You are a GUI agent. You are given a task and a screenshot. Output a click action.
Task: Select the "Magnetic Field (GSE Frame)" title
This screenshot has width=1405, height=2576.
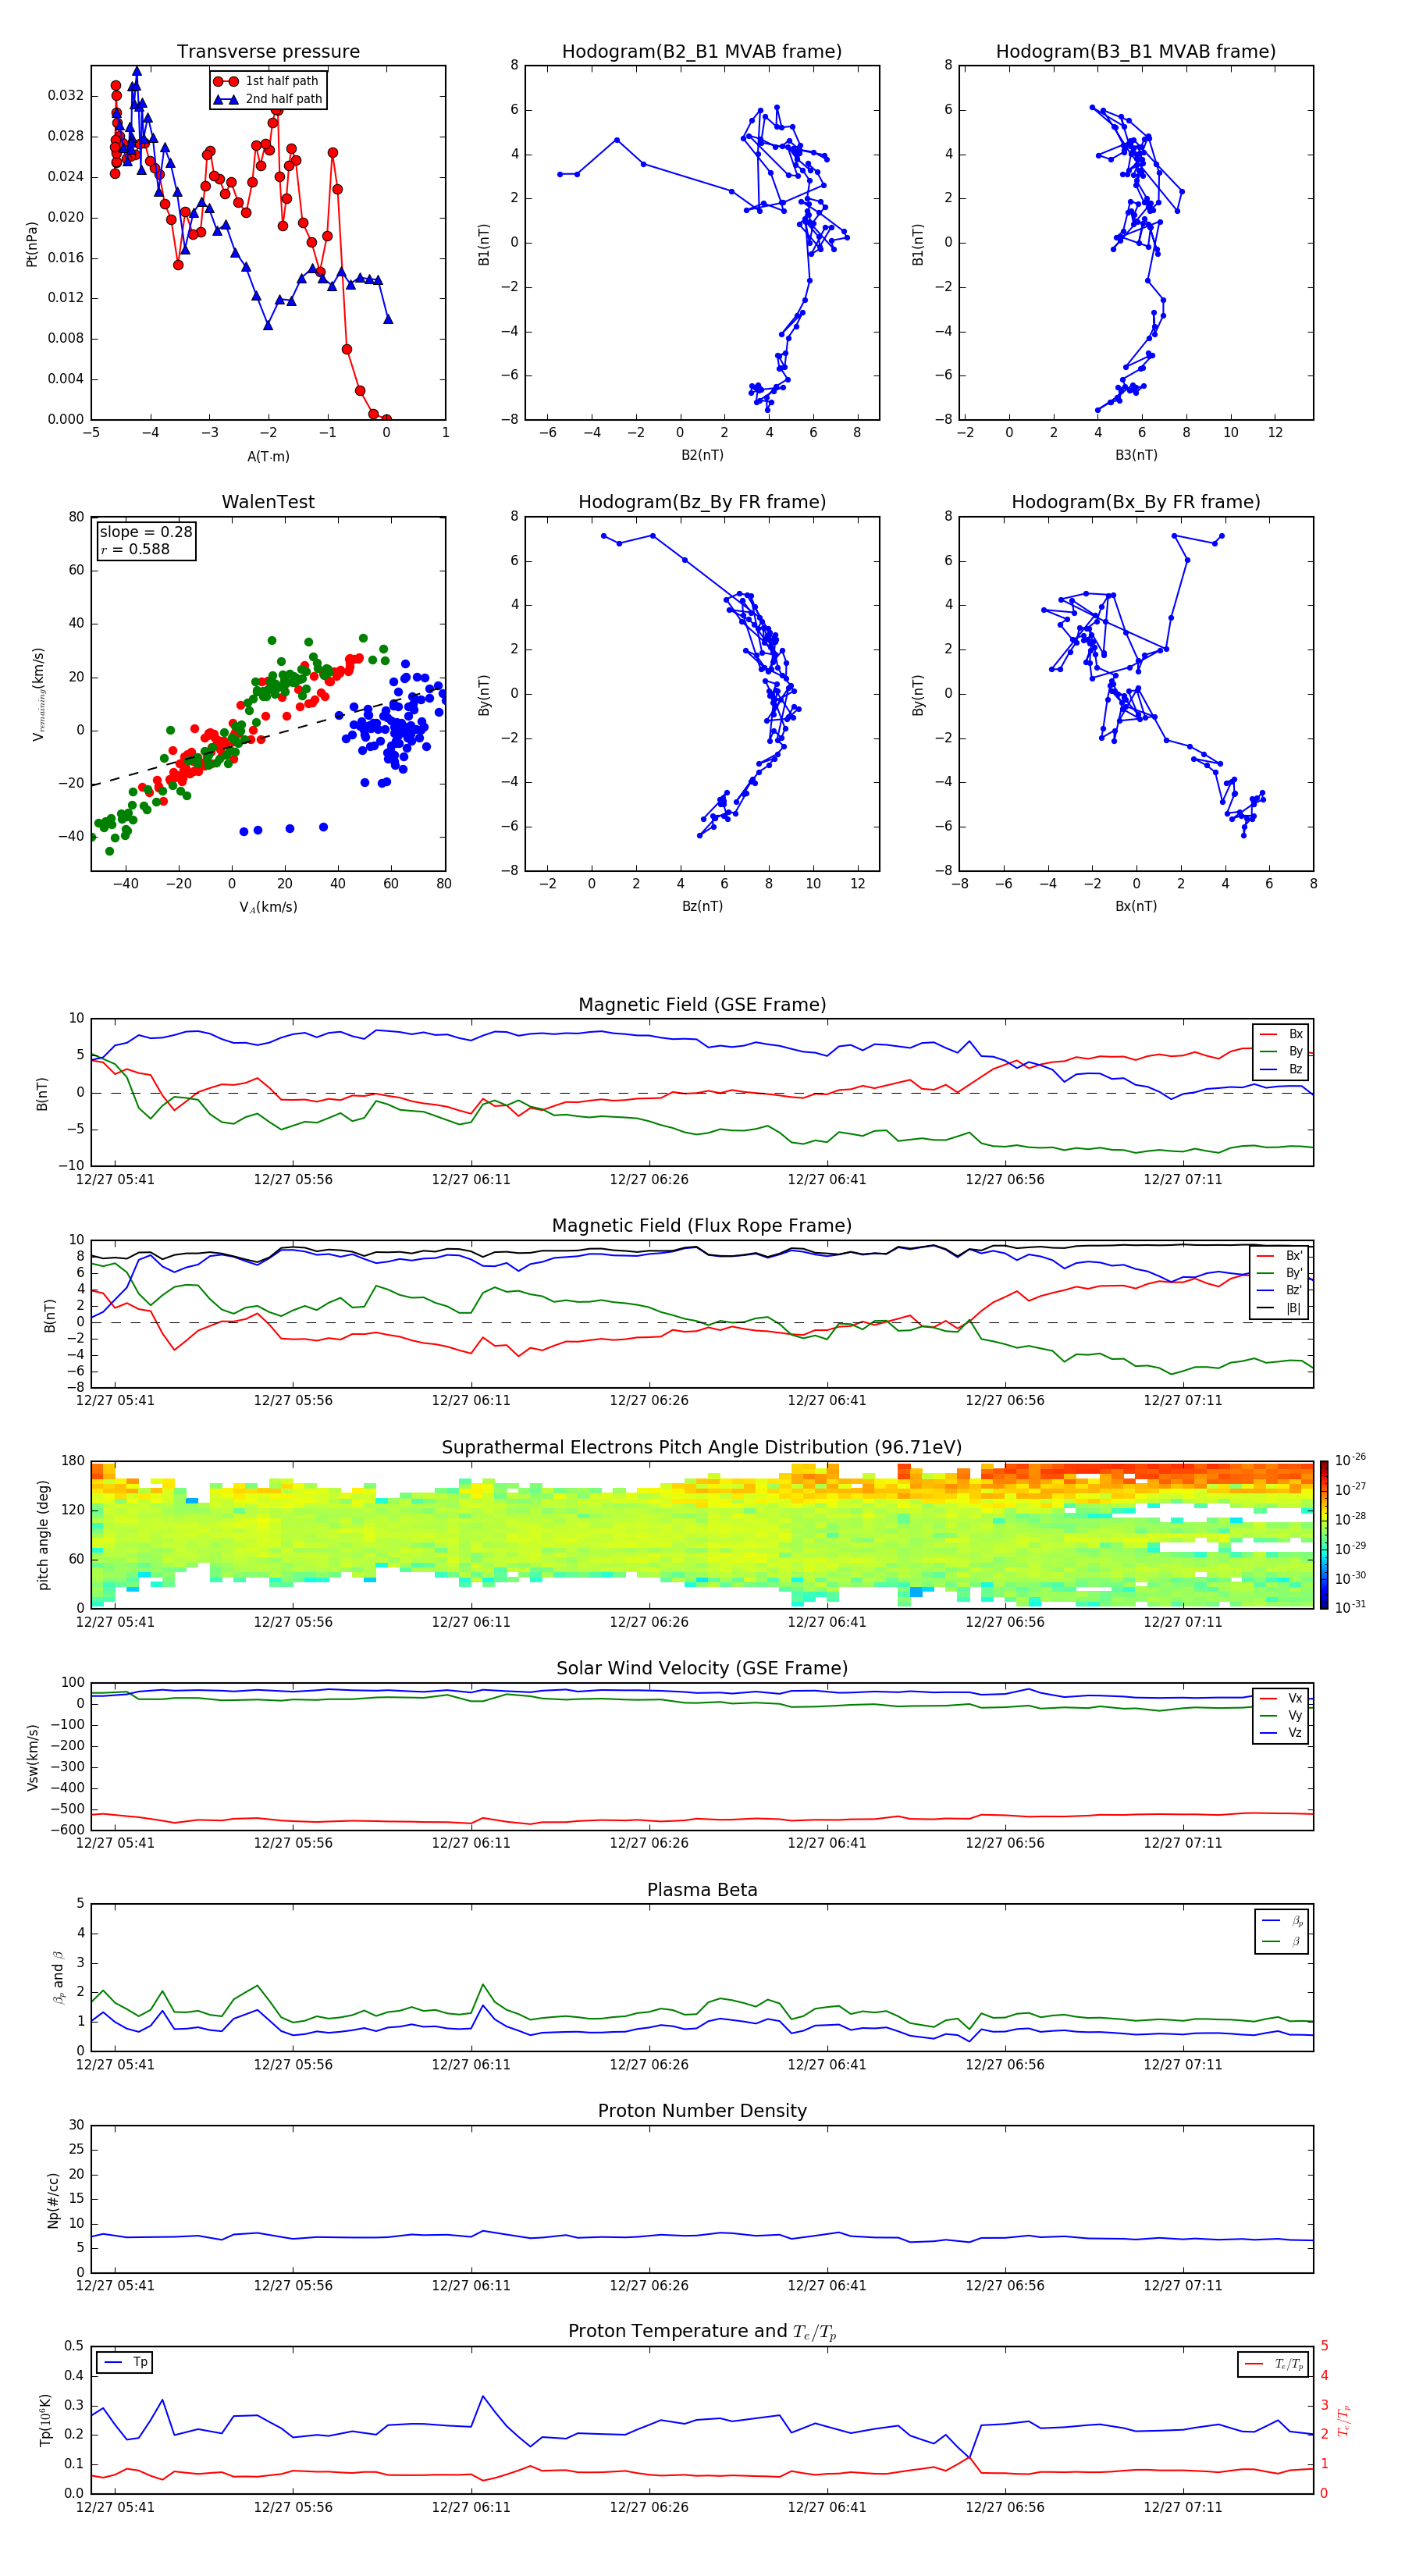tap(702, 1005)
